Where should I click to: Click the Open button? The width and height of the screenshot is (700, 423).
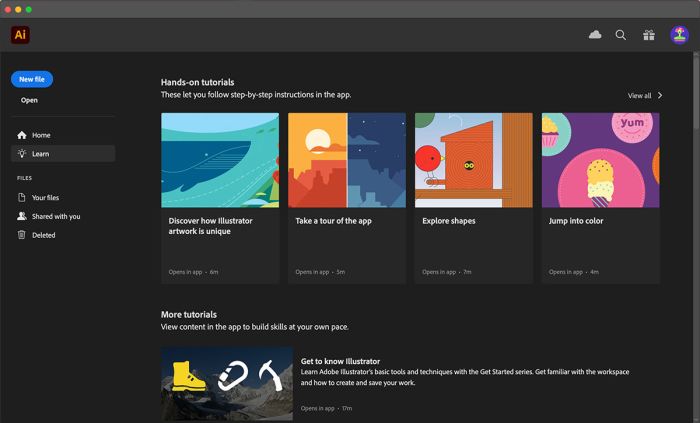pos(30,100)
